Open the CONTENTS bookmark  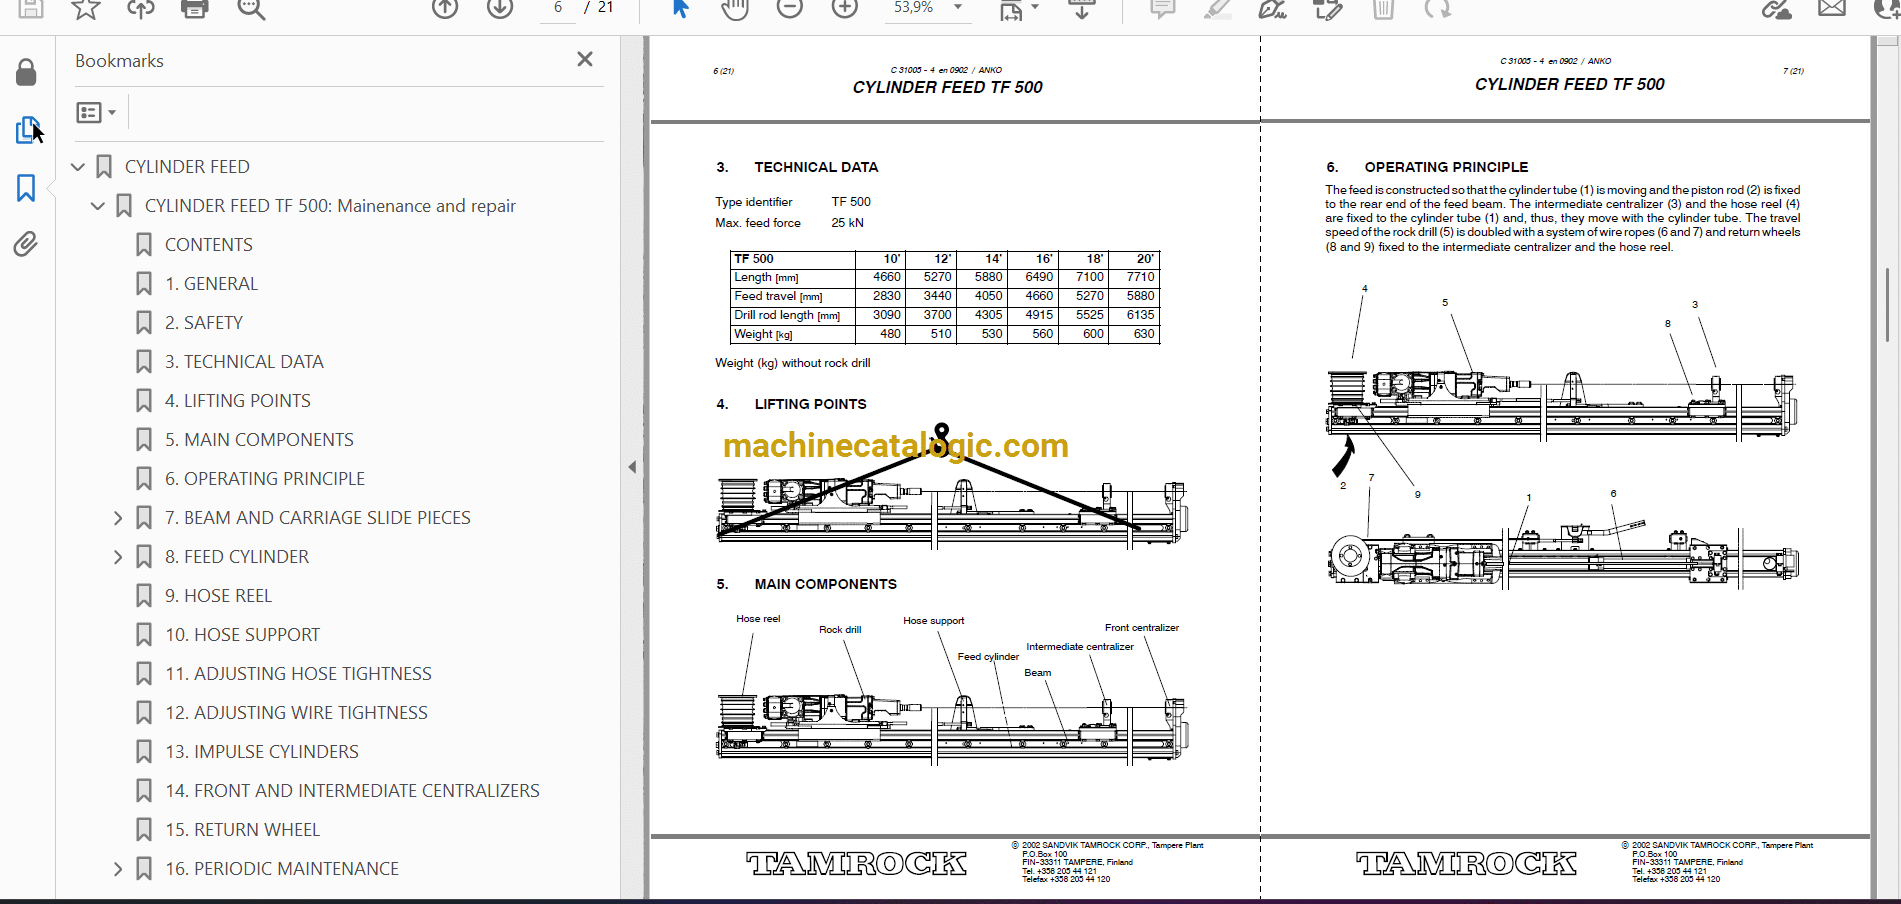tap(208, 245)
